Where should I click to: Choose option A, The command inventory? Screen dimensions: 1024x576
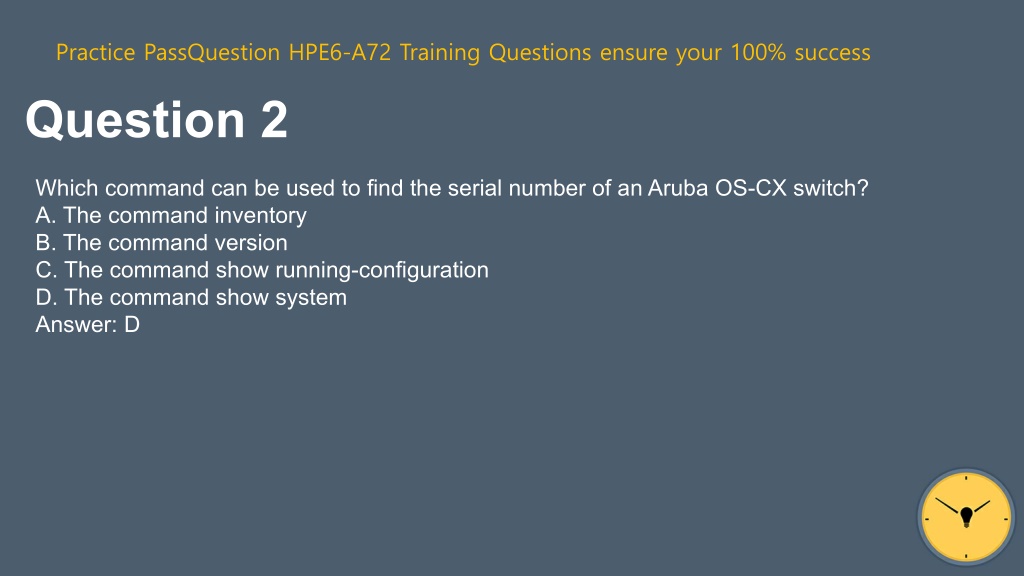(171, 216)
